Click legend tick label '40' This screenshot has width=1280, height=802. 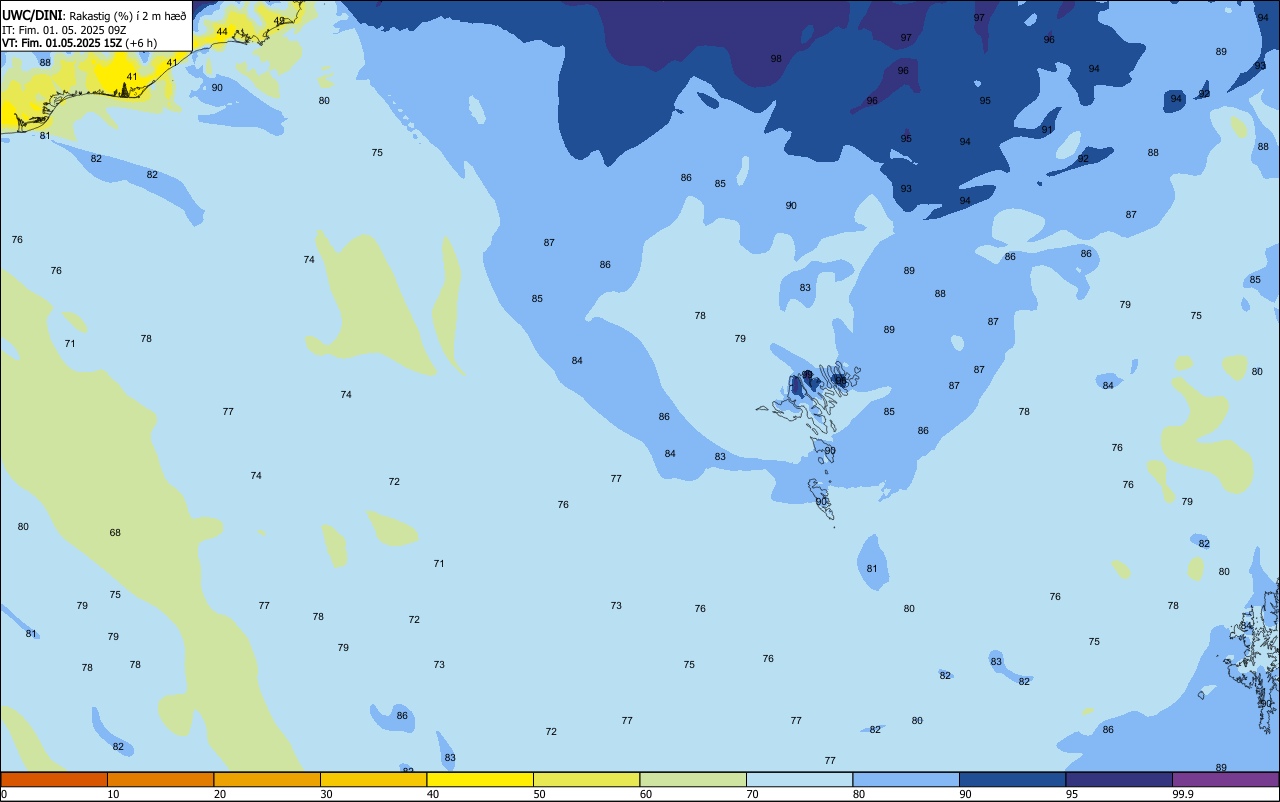[433, 794]
